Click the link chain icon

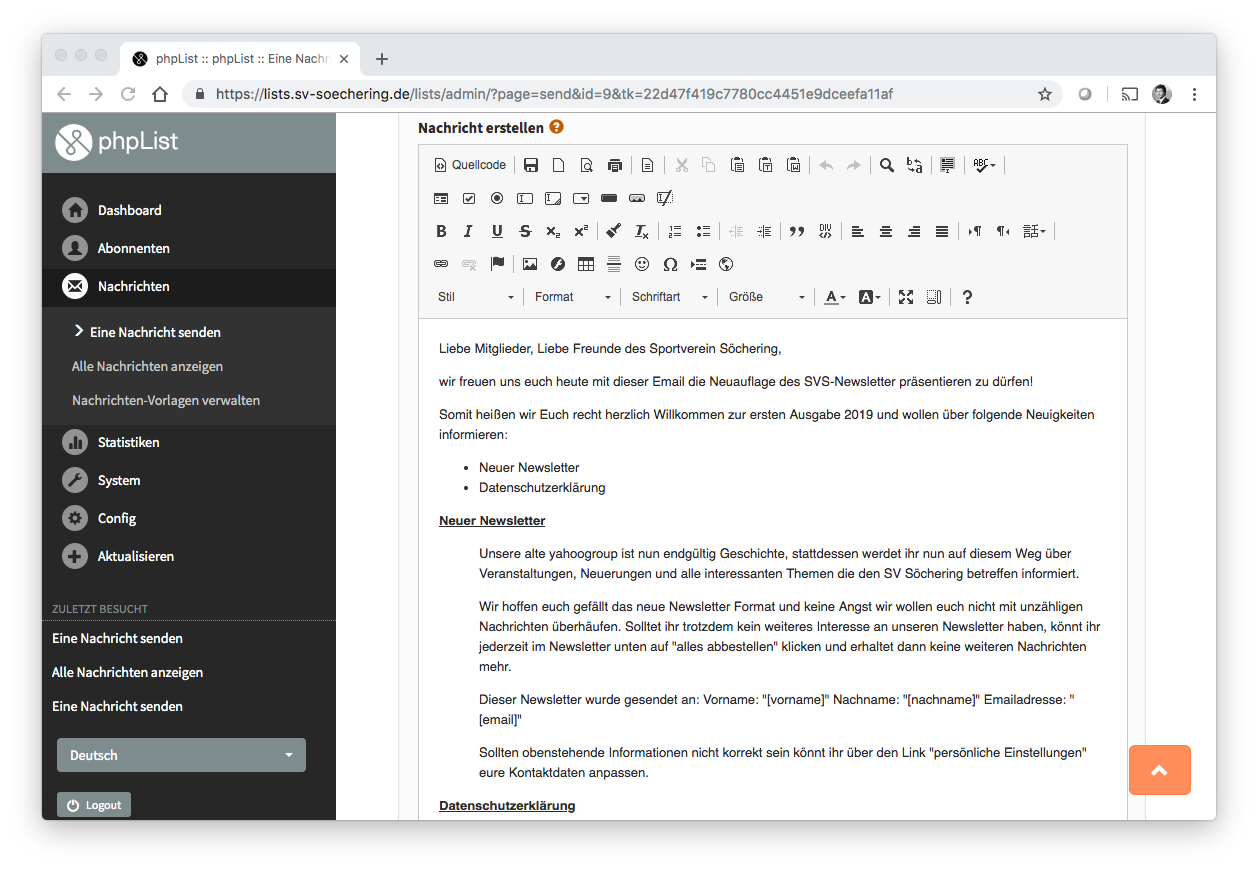point(441,264)
